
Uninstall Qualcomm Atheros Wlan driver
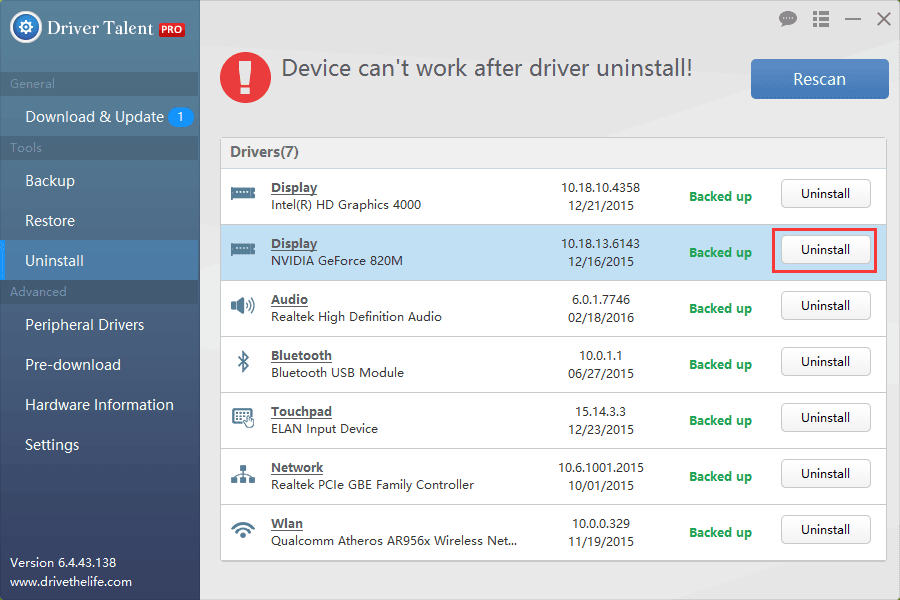click(x=825, y=529)
